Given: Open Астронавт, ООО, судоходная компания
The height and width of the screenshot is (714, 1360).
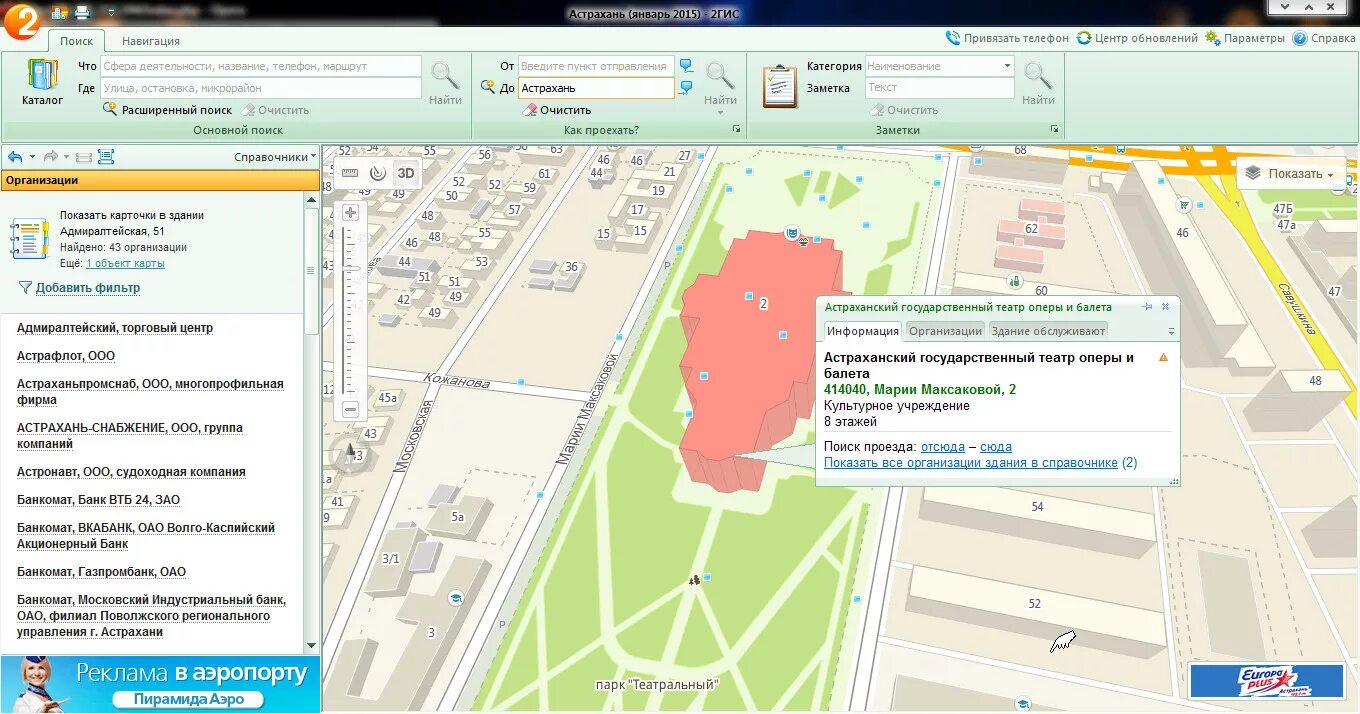Looking at the screenshot, I should pos(131,472).
